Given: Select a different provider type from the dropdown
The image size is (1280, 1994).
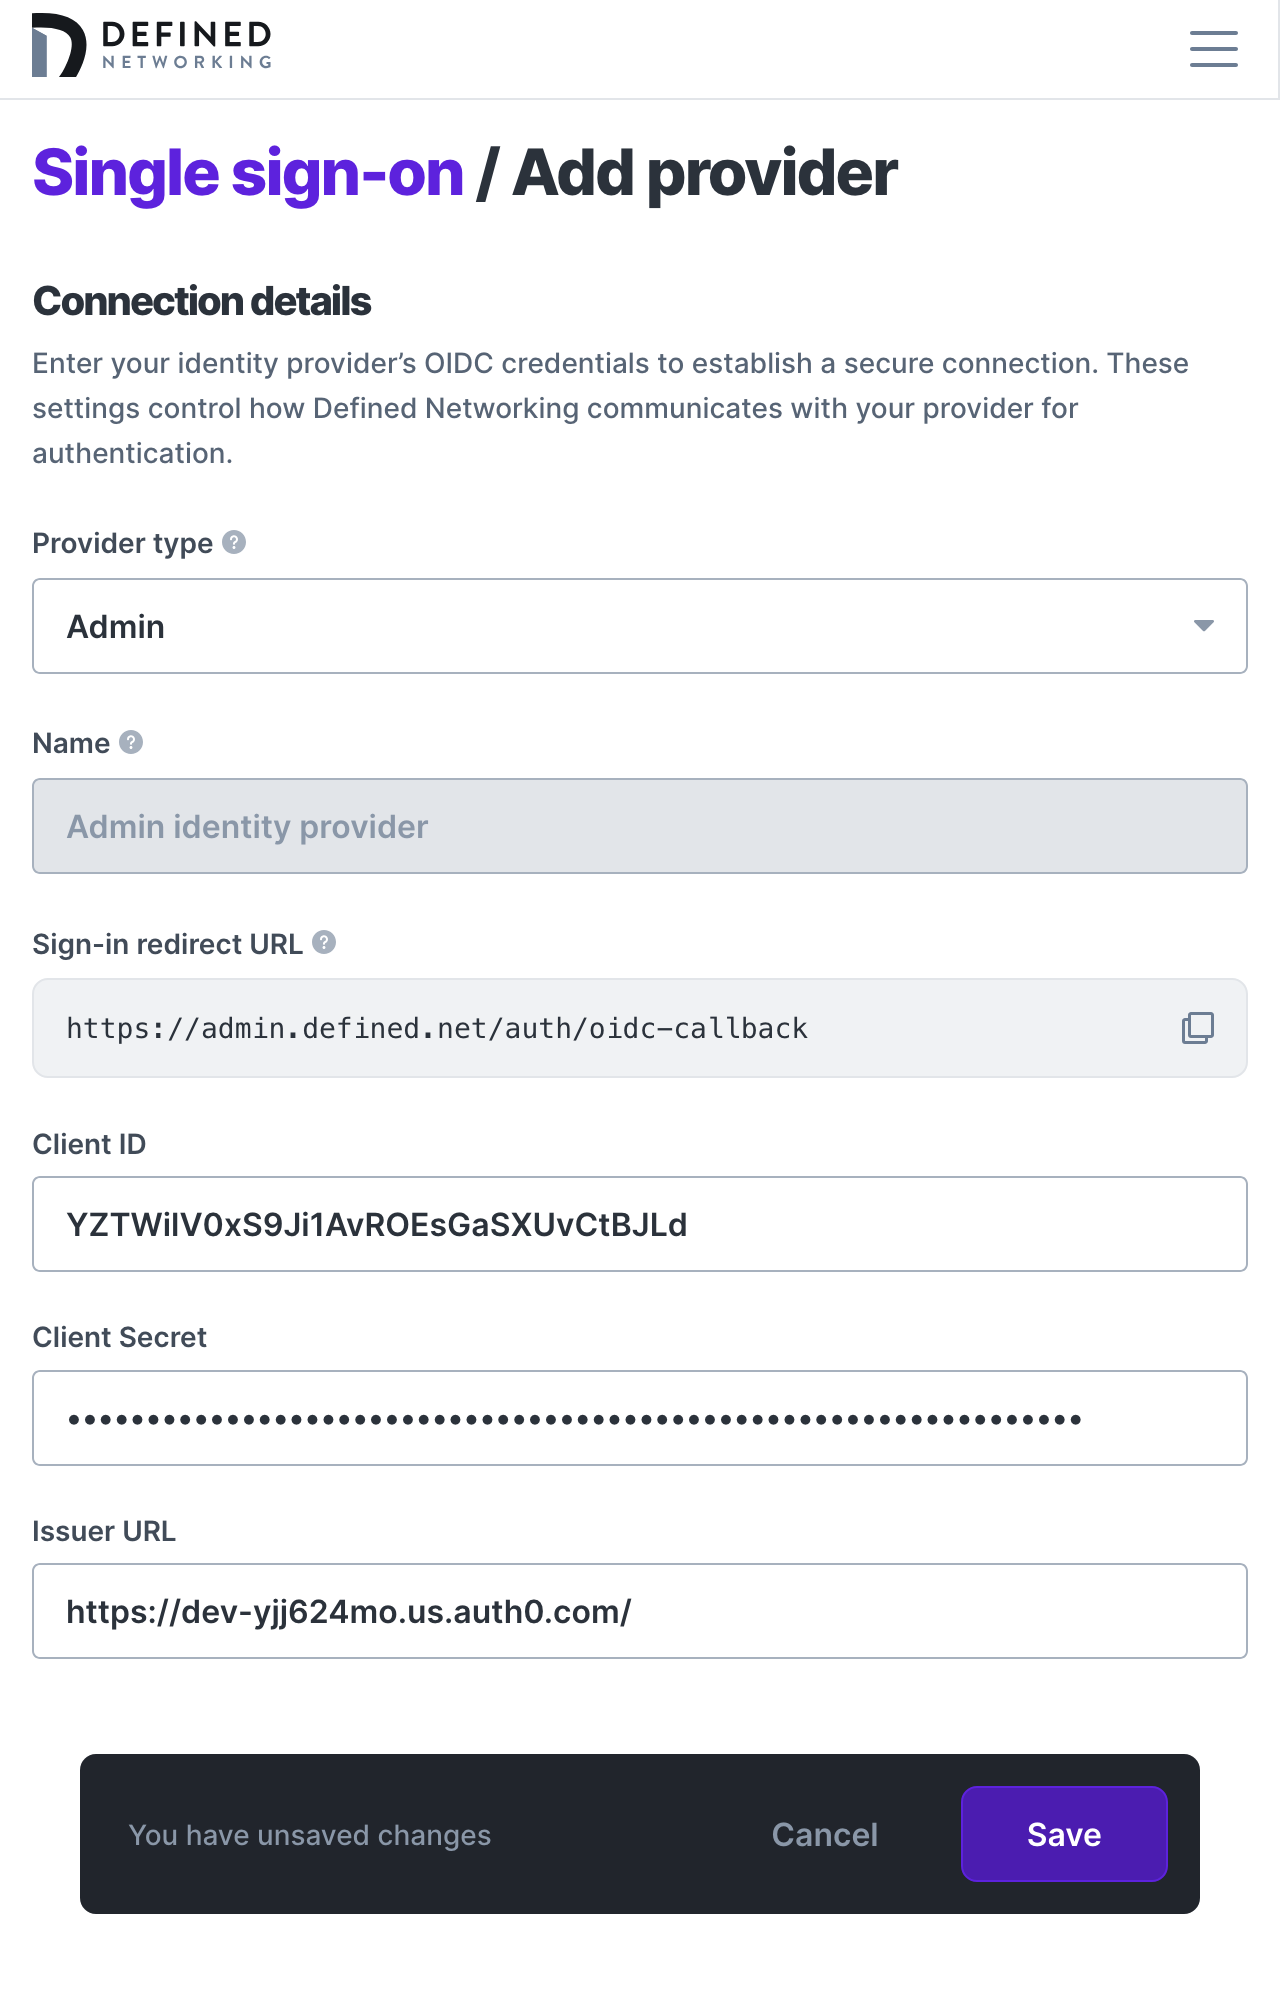Looking at the screenshot, I should coord(640,626).
